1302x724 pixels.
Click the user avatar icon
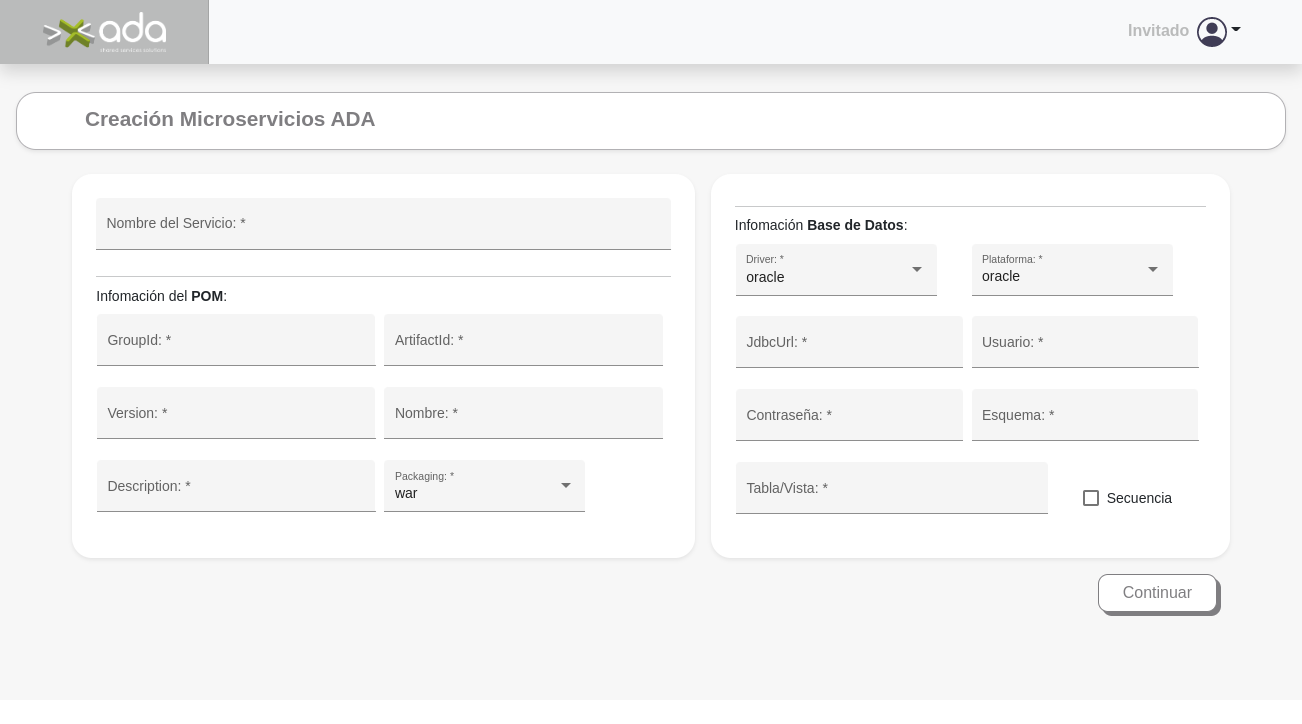click(1211, 32)
